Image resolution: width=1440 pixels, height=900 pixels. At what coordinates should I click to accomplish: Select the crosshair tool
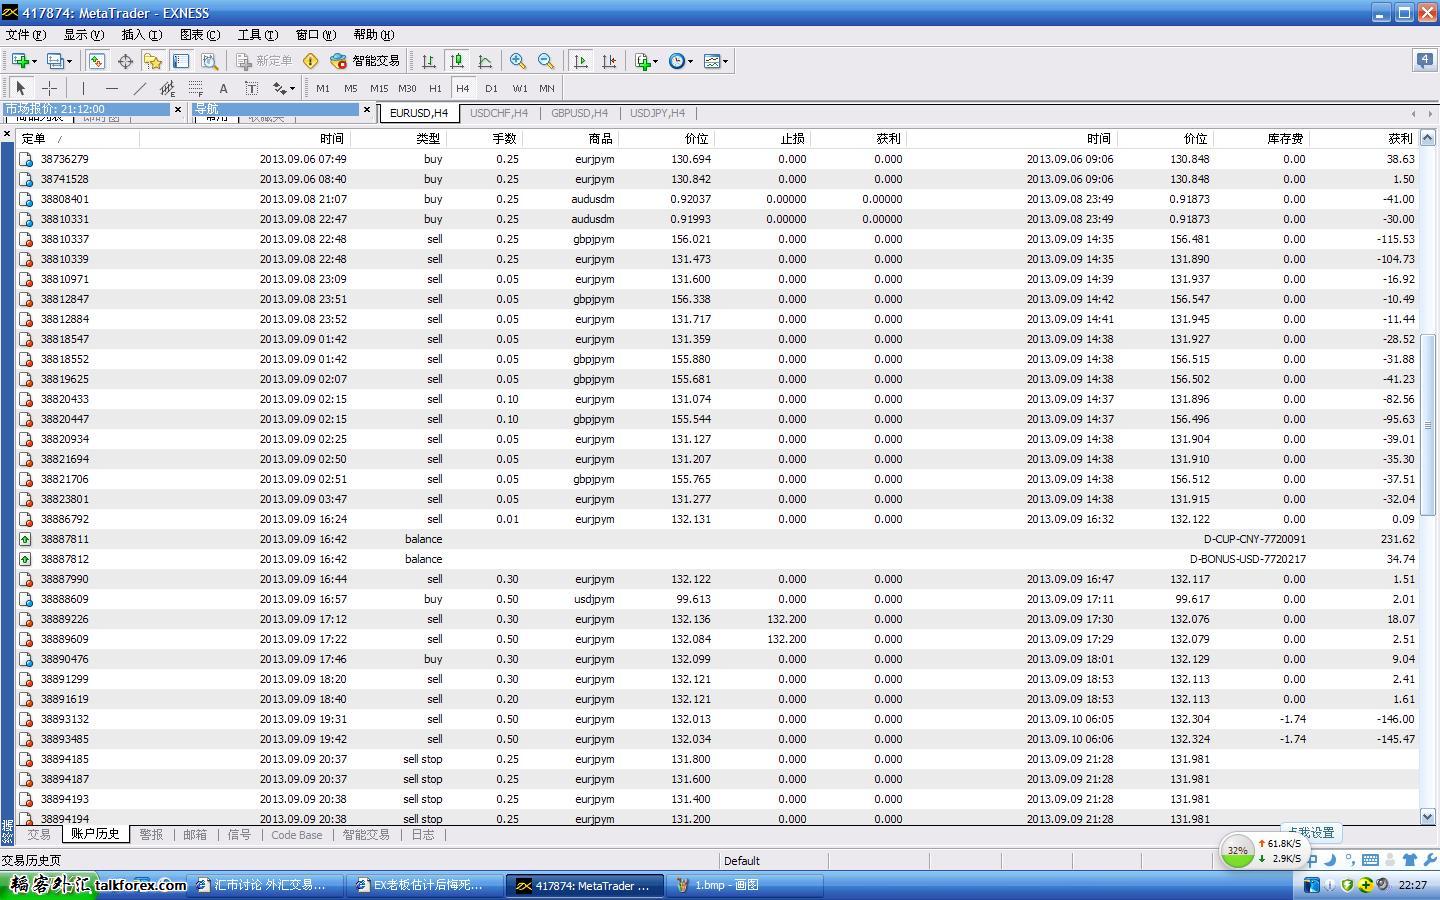click(49, 88)
